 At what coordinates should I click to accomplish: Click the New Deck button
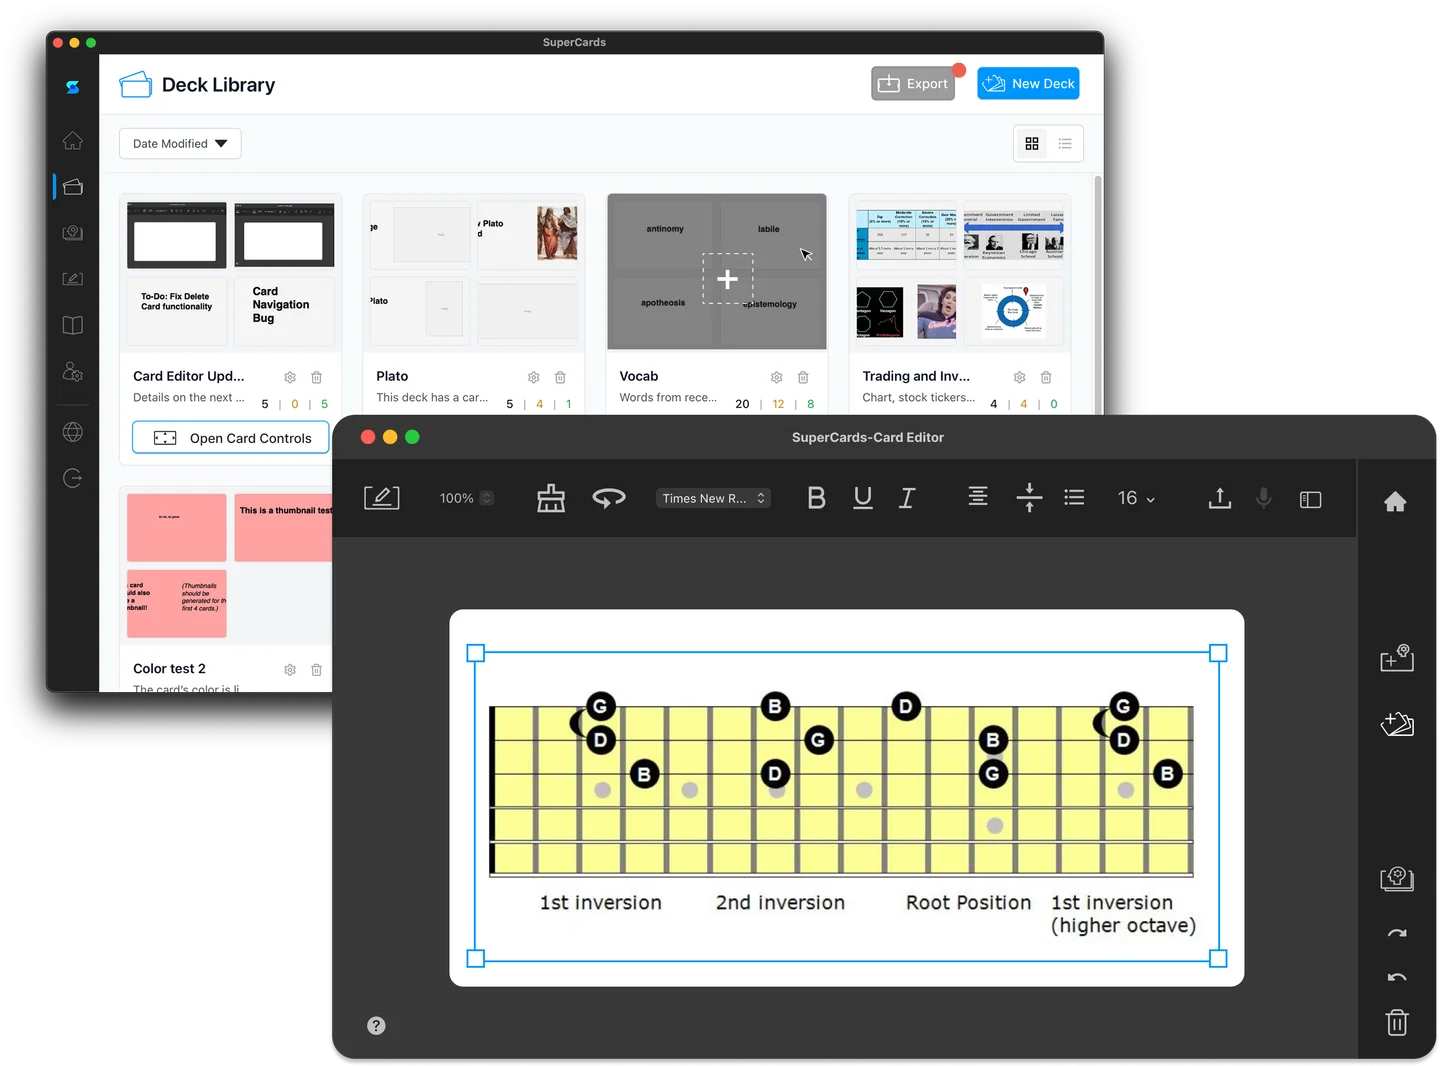(1028, 83)
